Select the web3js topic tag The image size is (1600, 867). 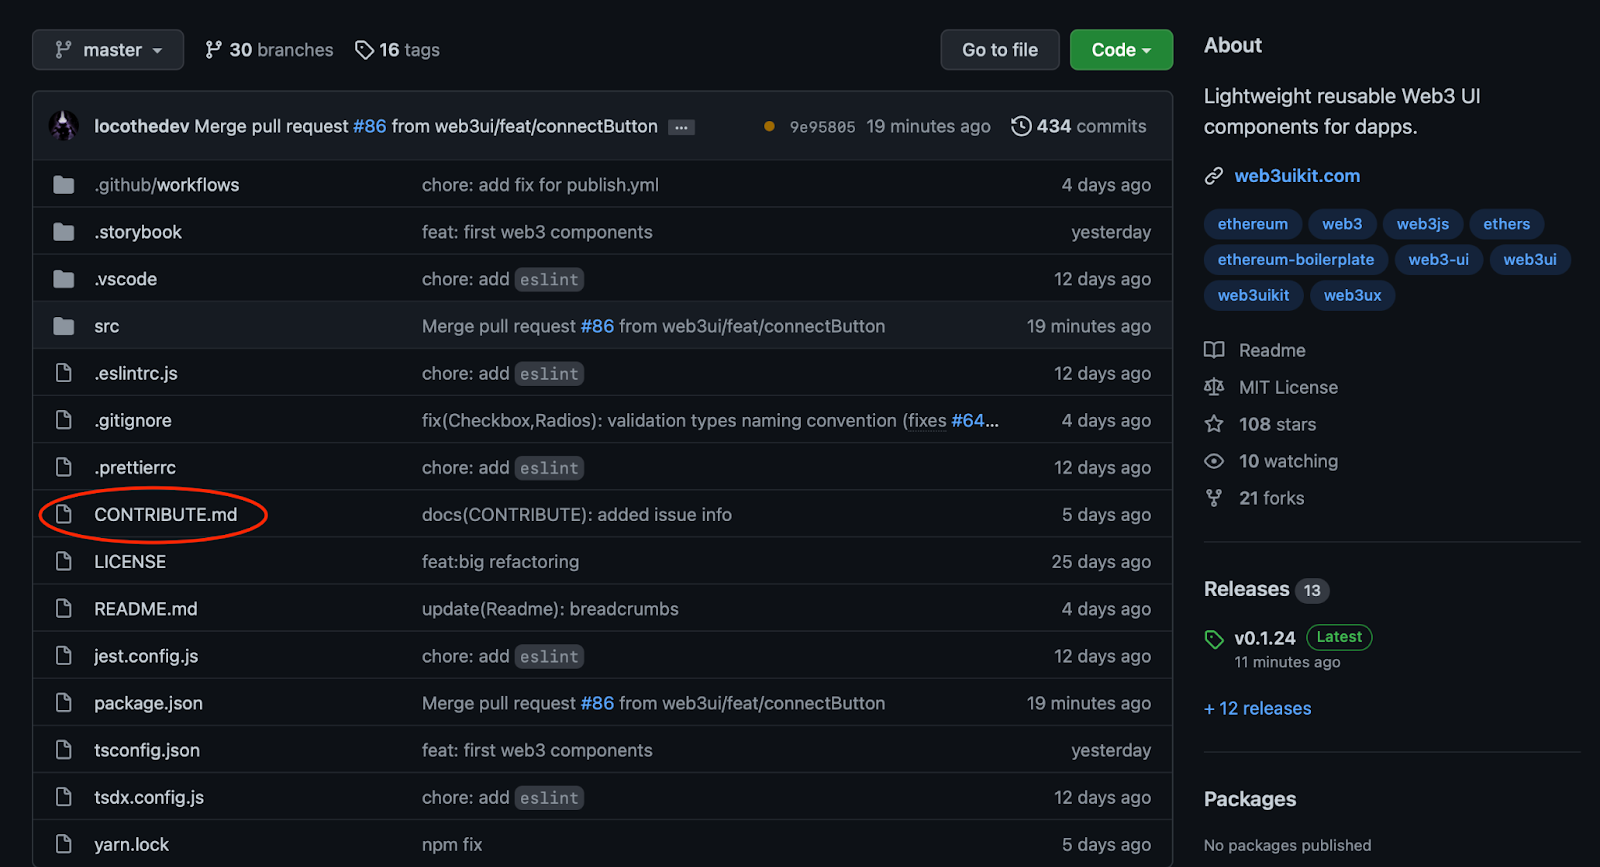click(1423, 224)
